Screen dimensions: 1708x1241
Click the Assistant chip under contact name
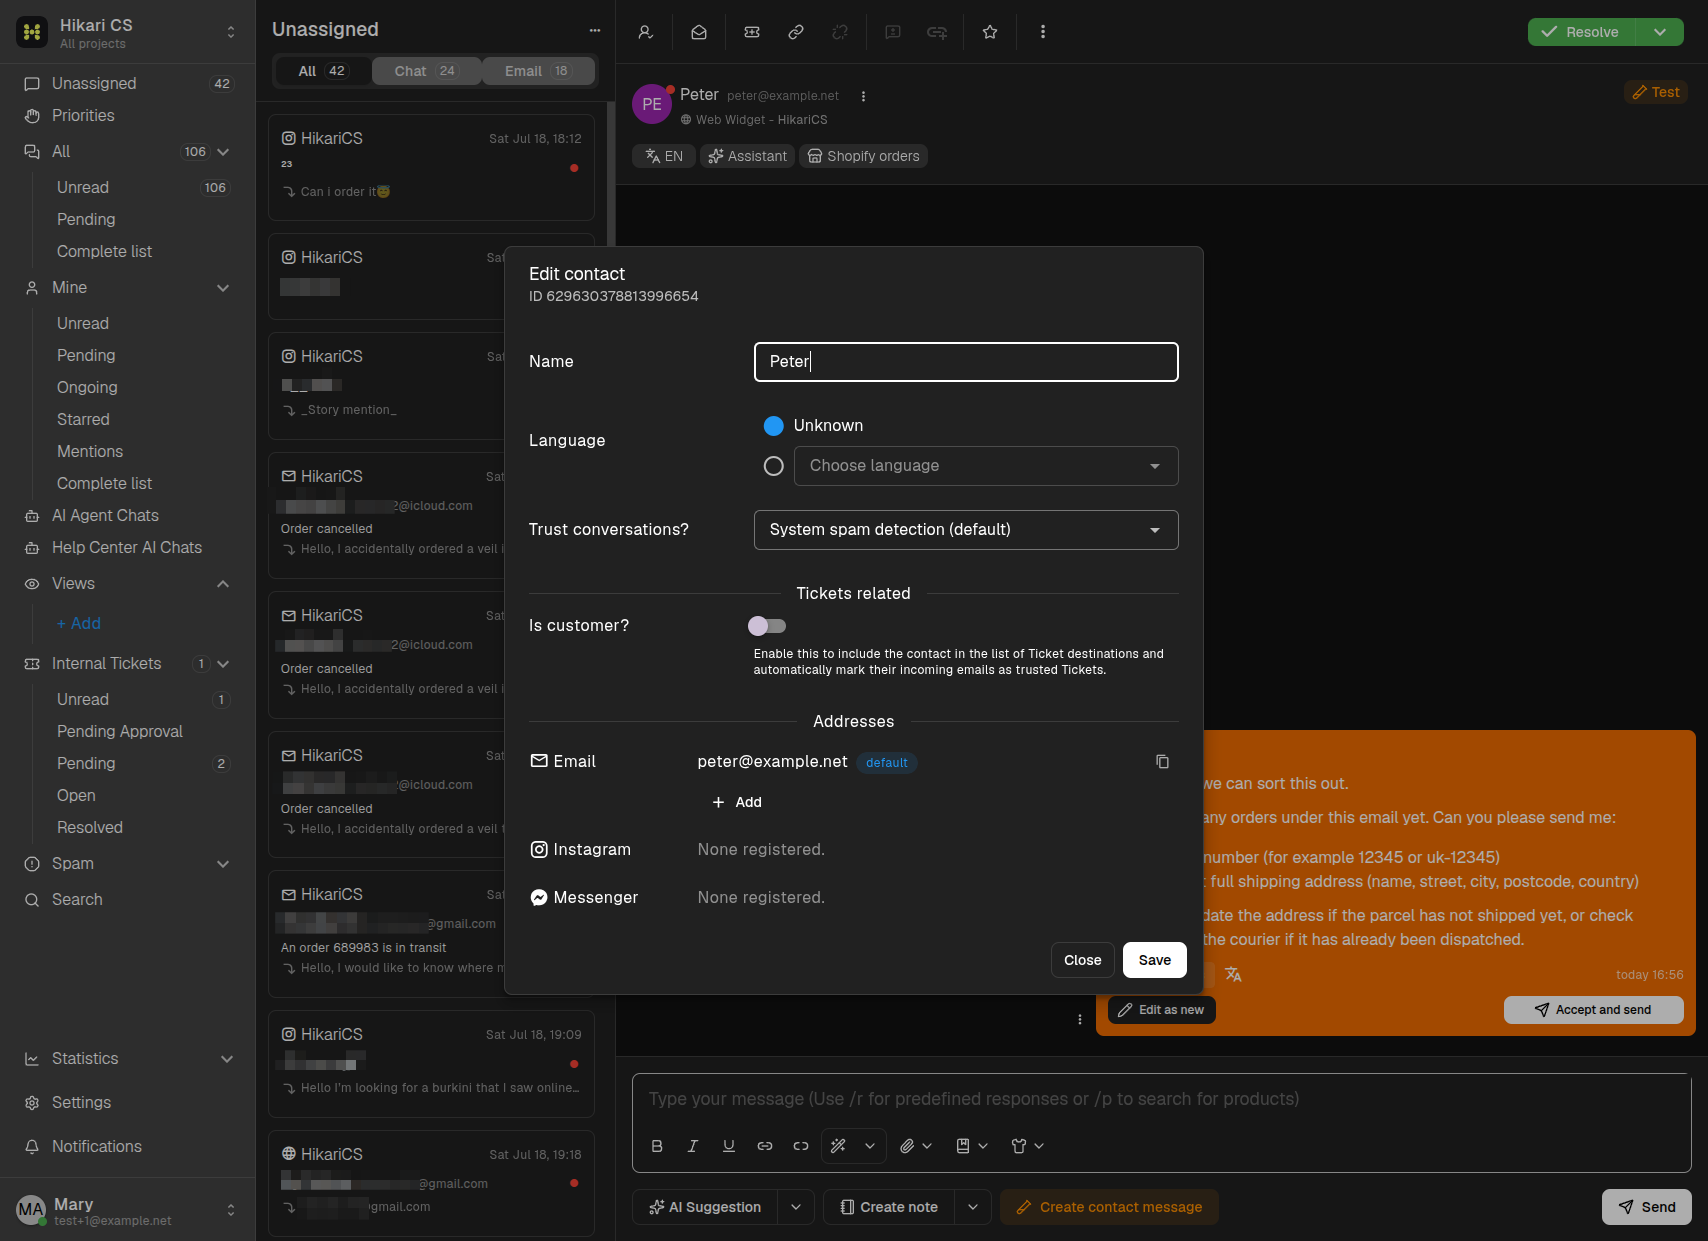coord(747,156)
